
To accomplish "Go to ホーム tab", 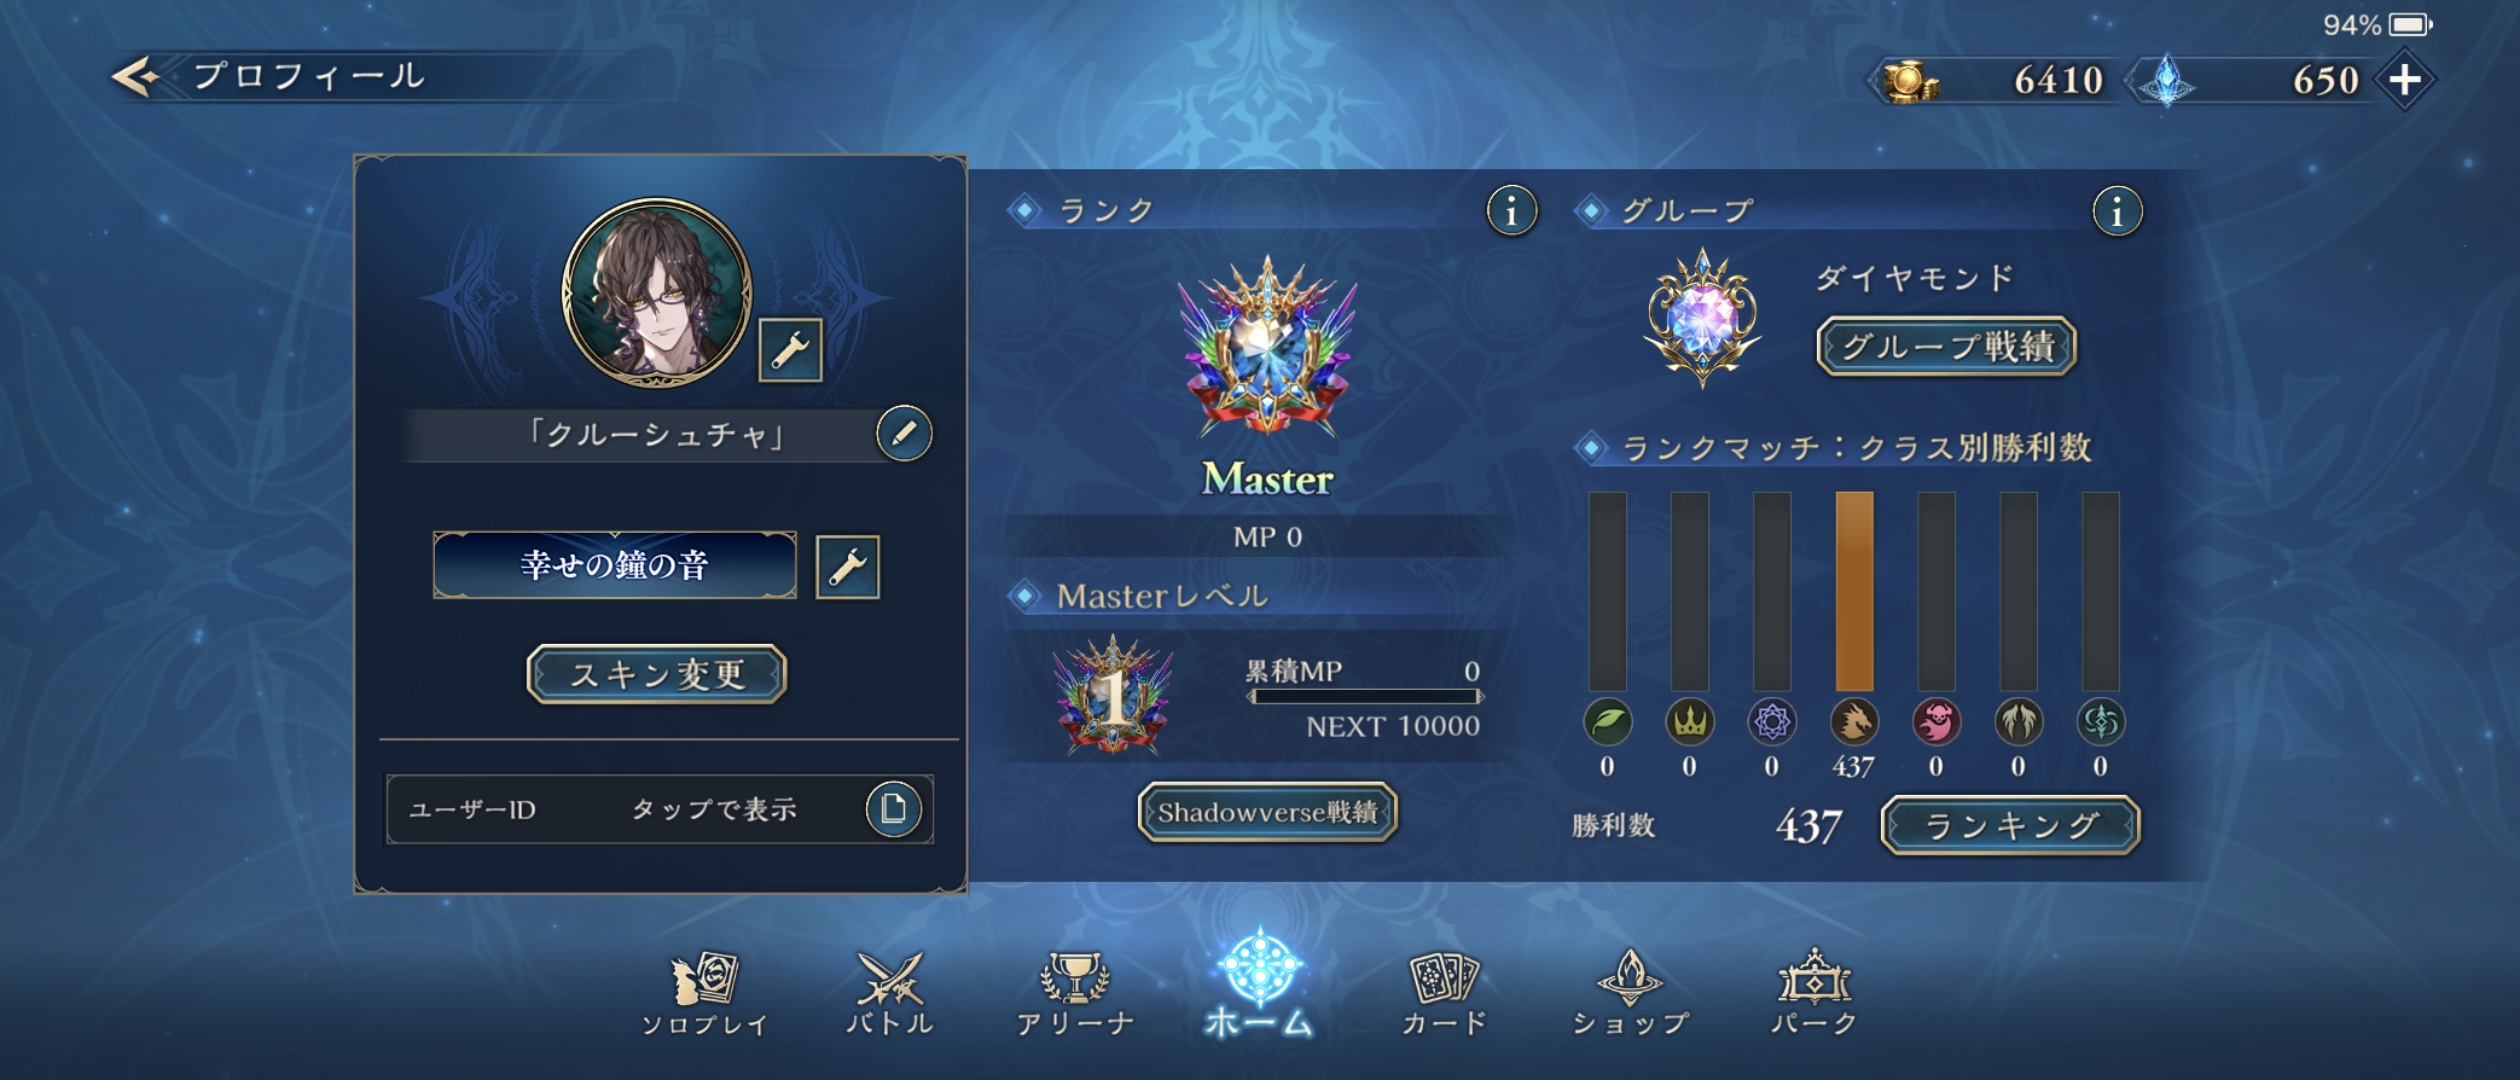I will tap(1260, 985).
